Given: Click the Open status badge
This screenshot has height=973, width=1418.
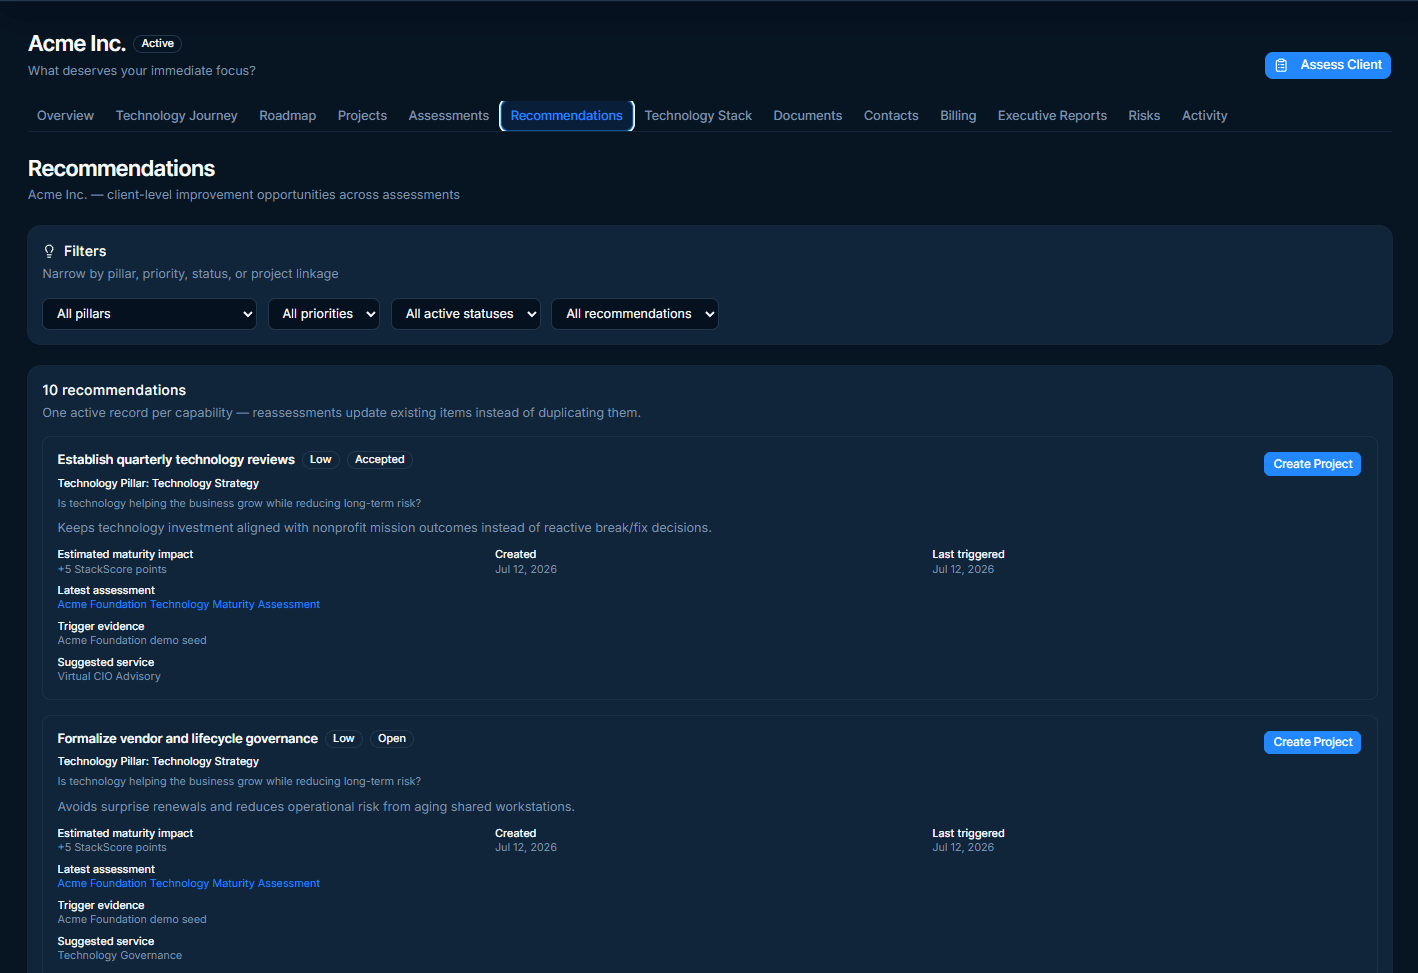Looking at the screenshot, I should click(x=392, y=739).
